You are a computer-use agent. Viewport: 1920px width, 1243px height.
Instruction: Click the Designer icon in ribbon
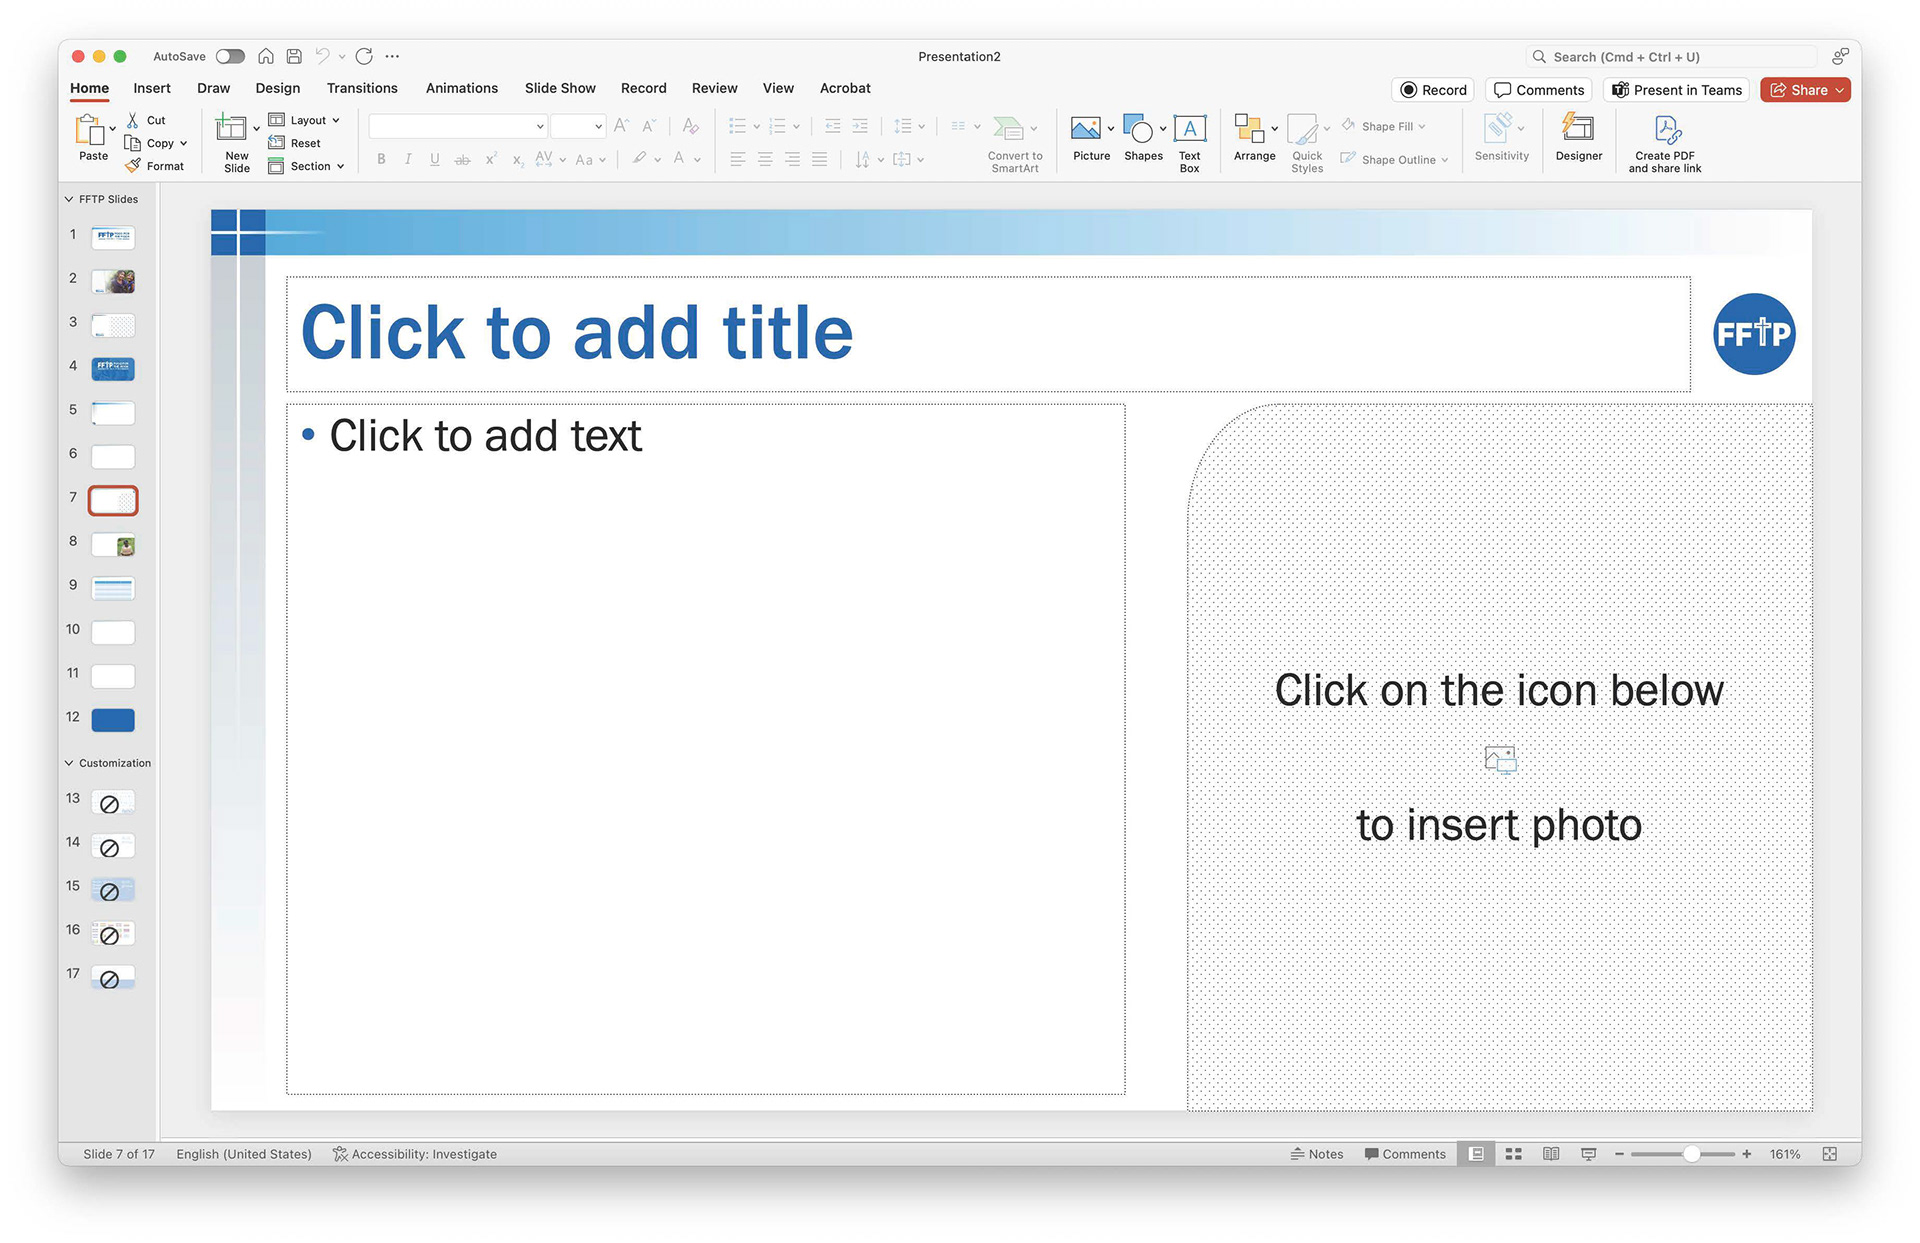[x=1578, y=129]
